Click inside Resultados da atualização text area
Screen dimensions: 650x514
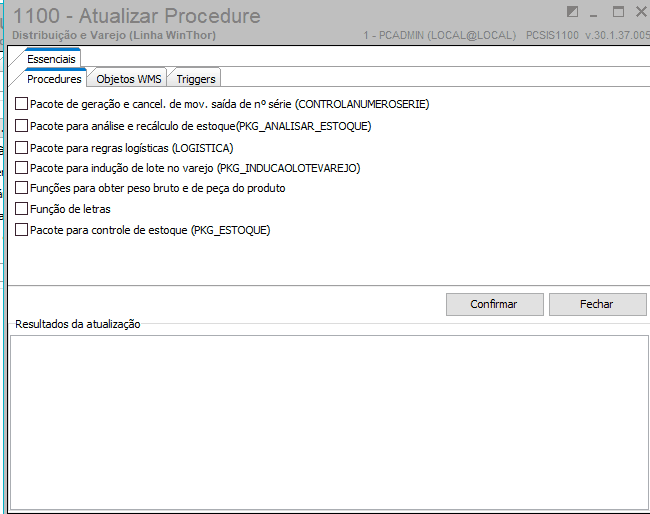329,422
